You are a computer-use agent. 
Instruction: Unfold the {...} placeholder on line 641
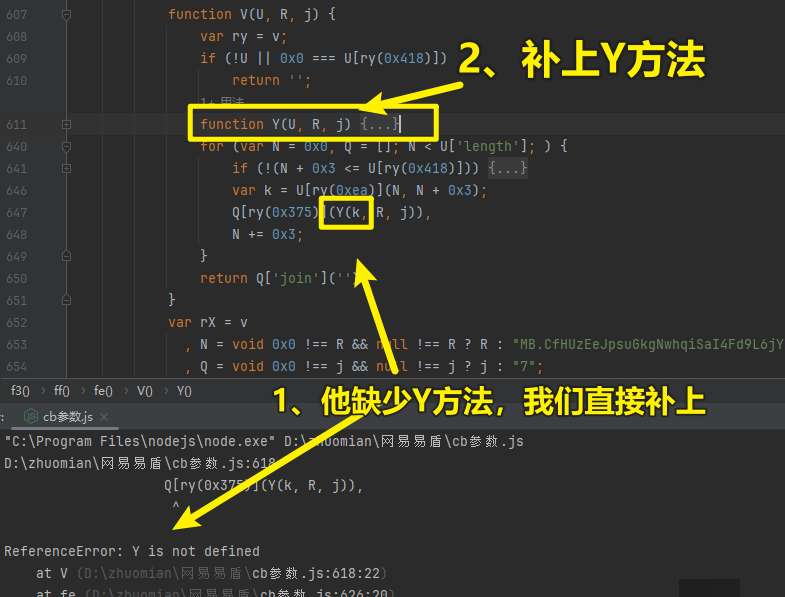(x=508, y=168)
